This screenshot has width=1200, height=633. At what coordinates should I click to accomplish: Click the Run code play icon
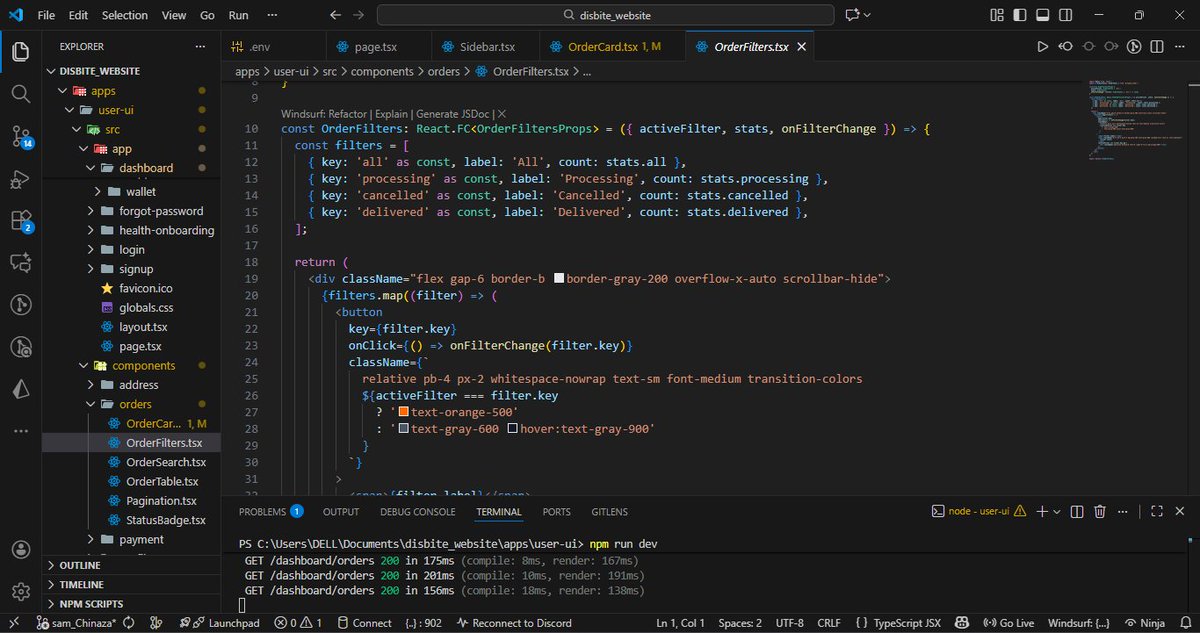click(x=1042, y=47)
